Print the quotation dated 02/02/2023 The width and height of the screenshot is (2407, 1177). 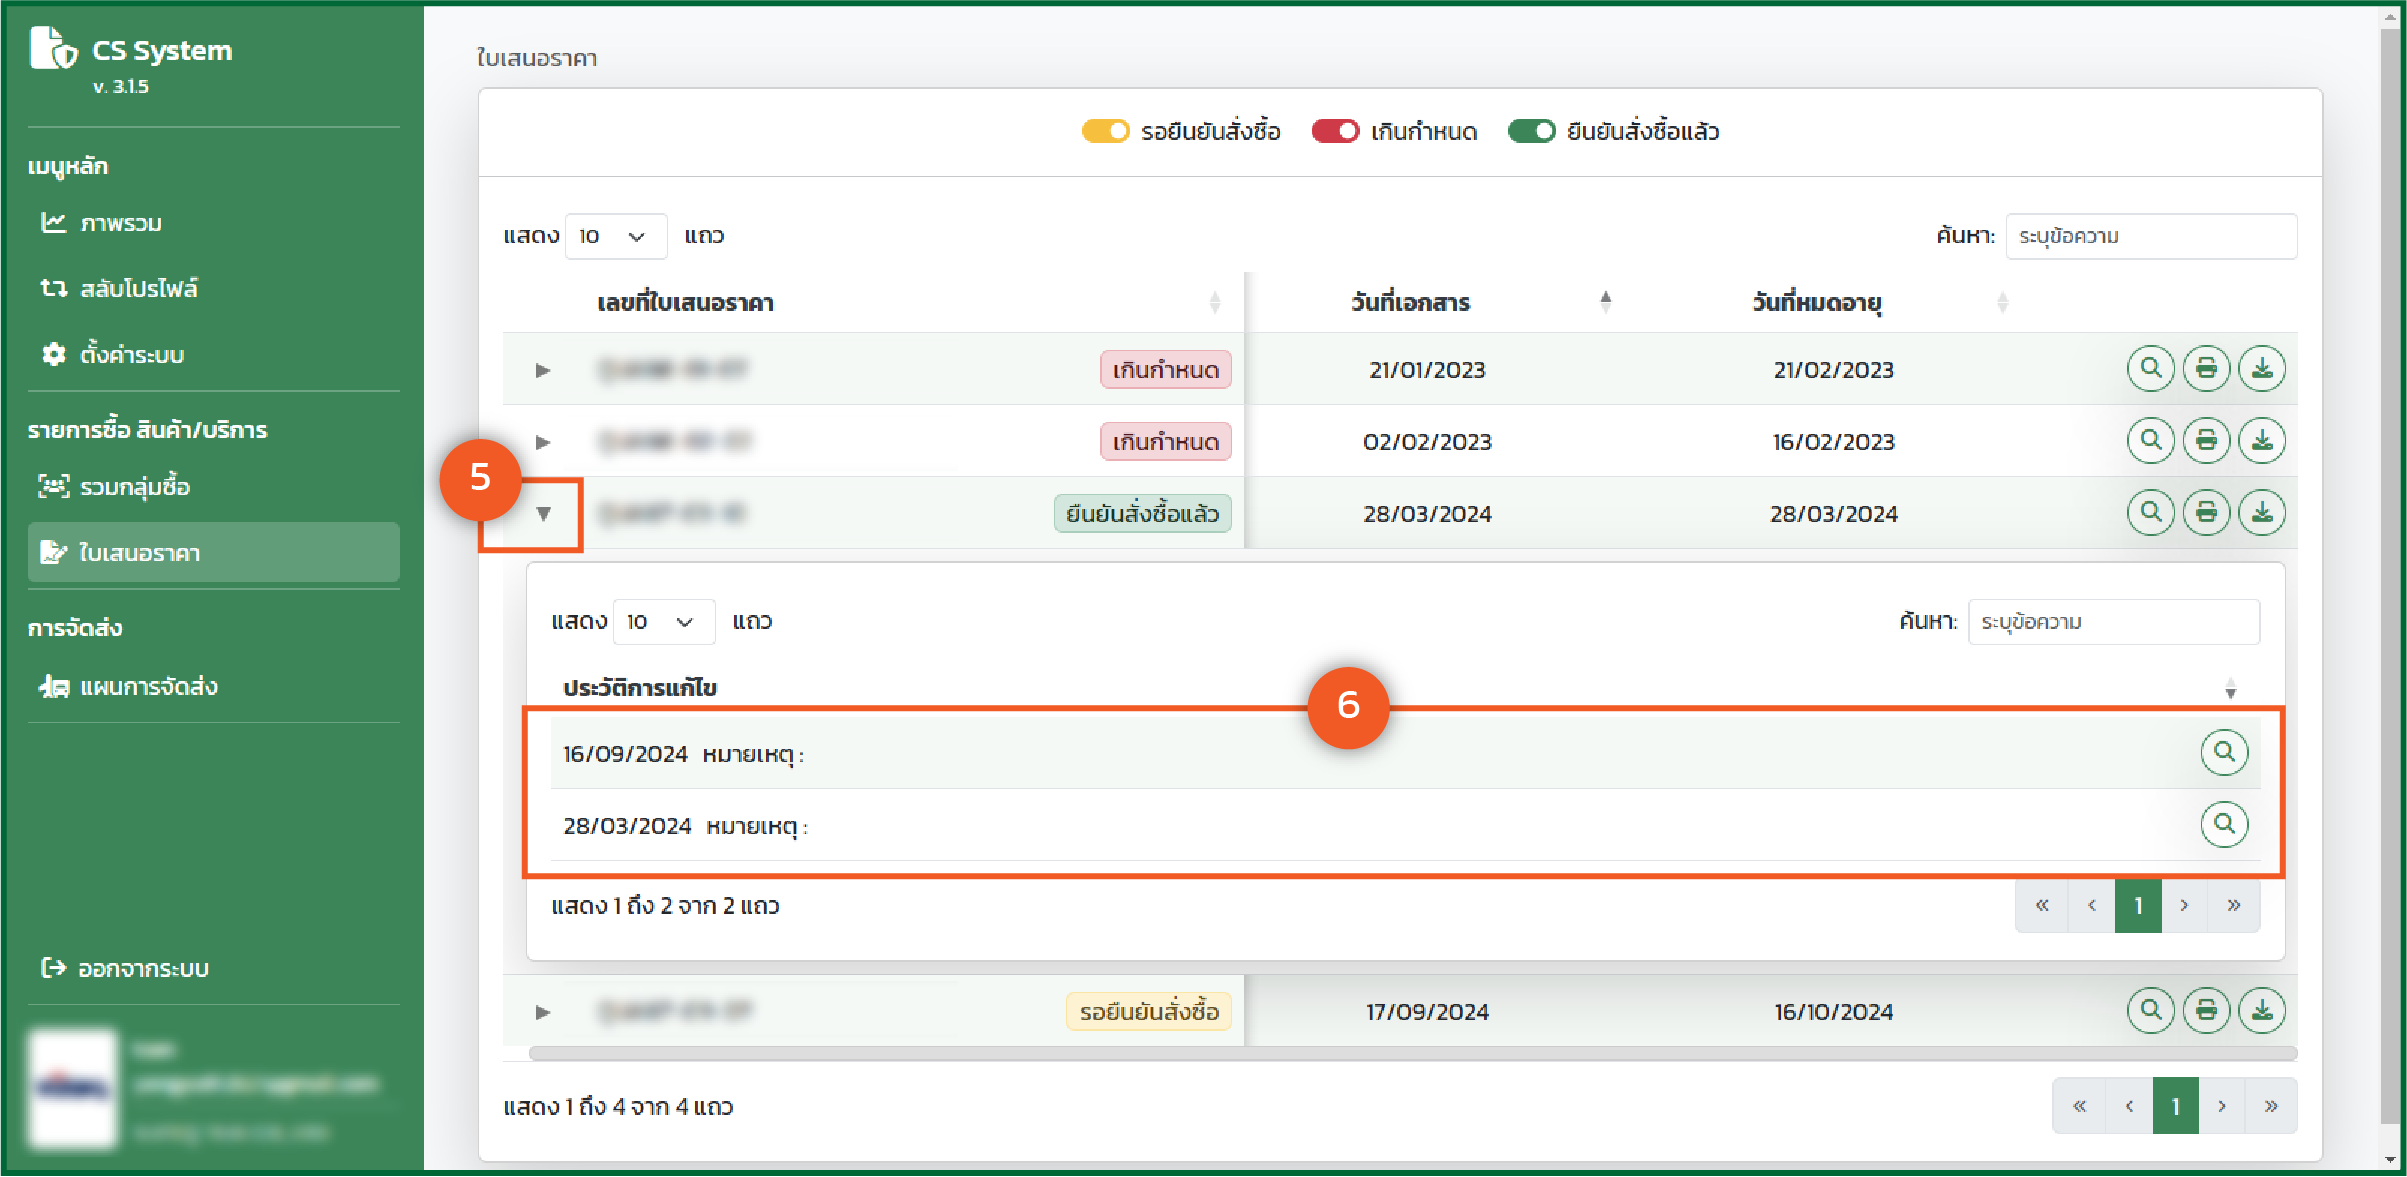click(x=2206, y=441)
